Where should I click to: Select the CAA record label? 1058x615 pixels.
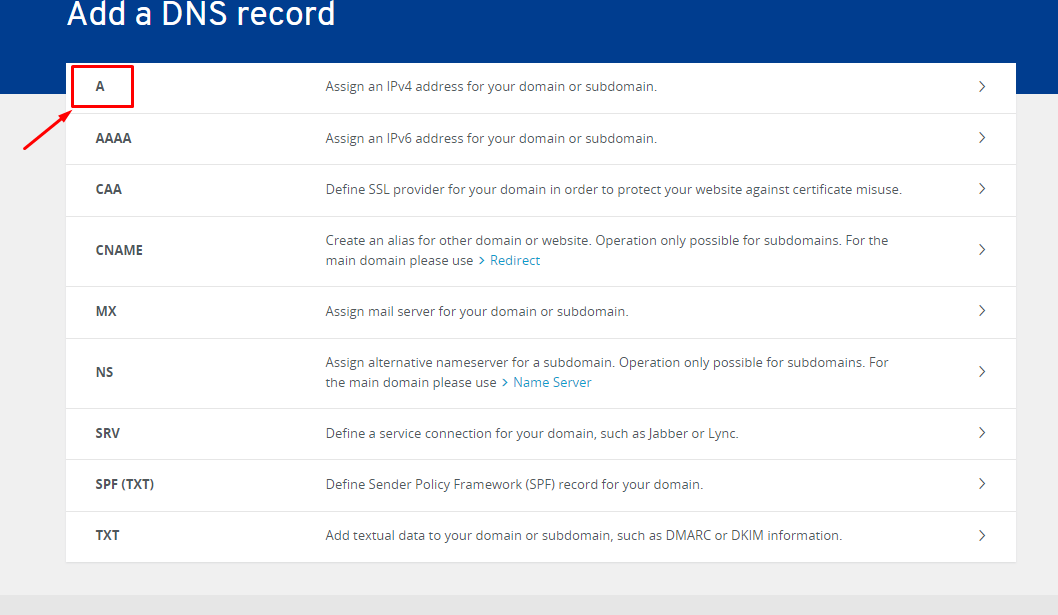point(108,189)
